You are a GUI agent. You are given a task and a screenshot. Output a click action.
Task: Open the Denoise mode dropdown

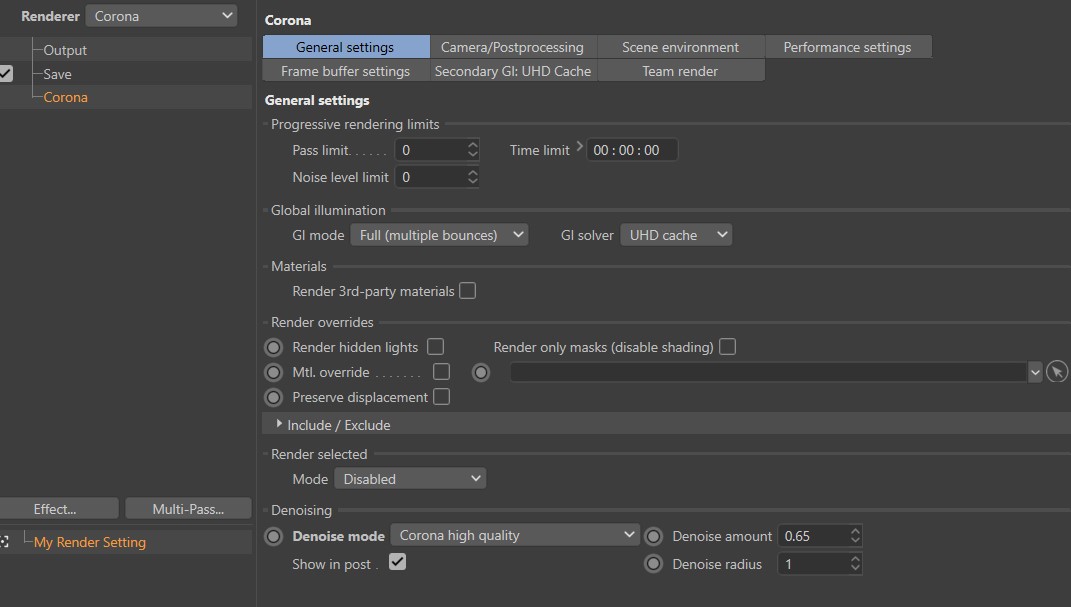pyautogui.click(x=515, y=535)
